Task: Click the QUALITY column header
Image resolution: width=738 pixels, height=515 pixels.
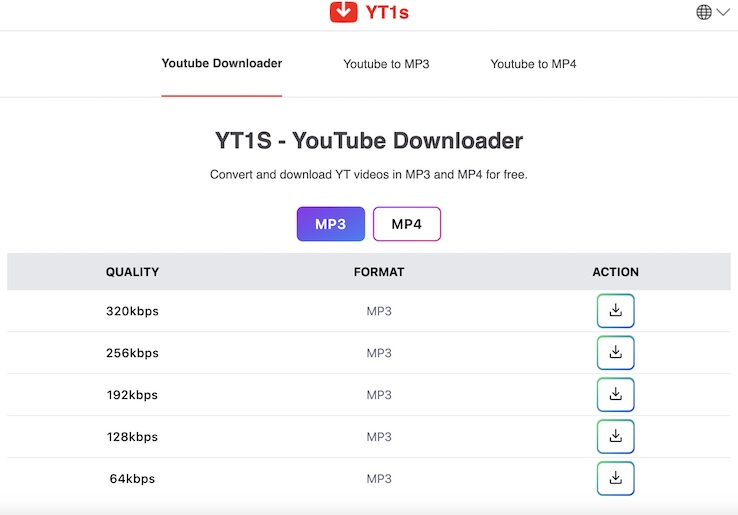Action: coord(132,272)
